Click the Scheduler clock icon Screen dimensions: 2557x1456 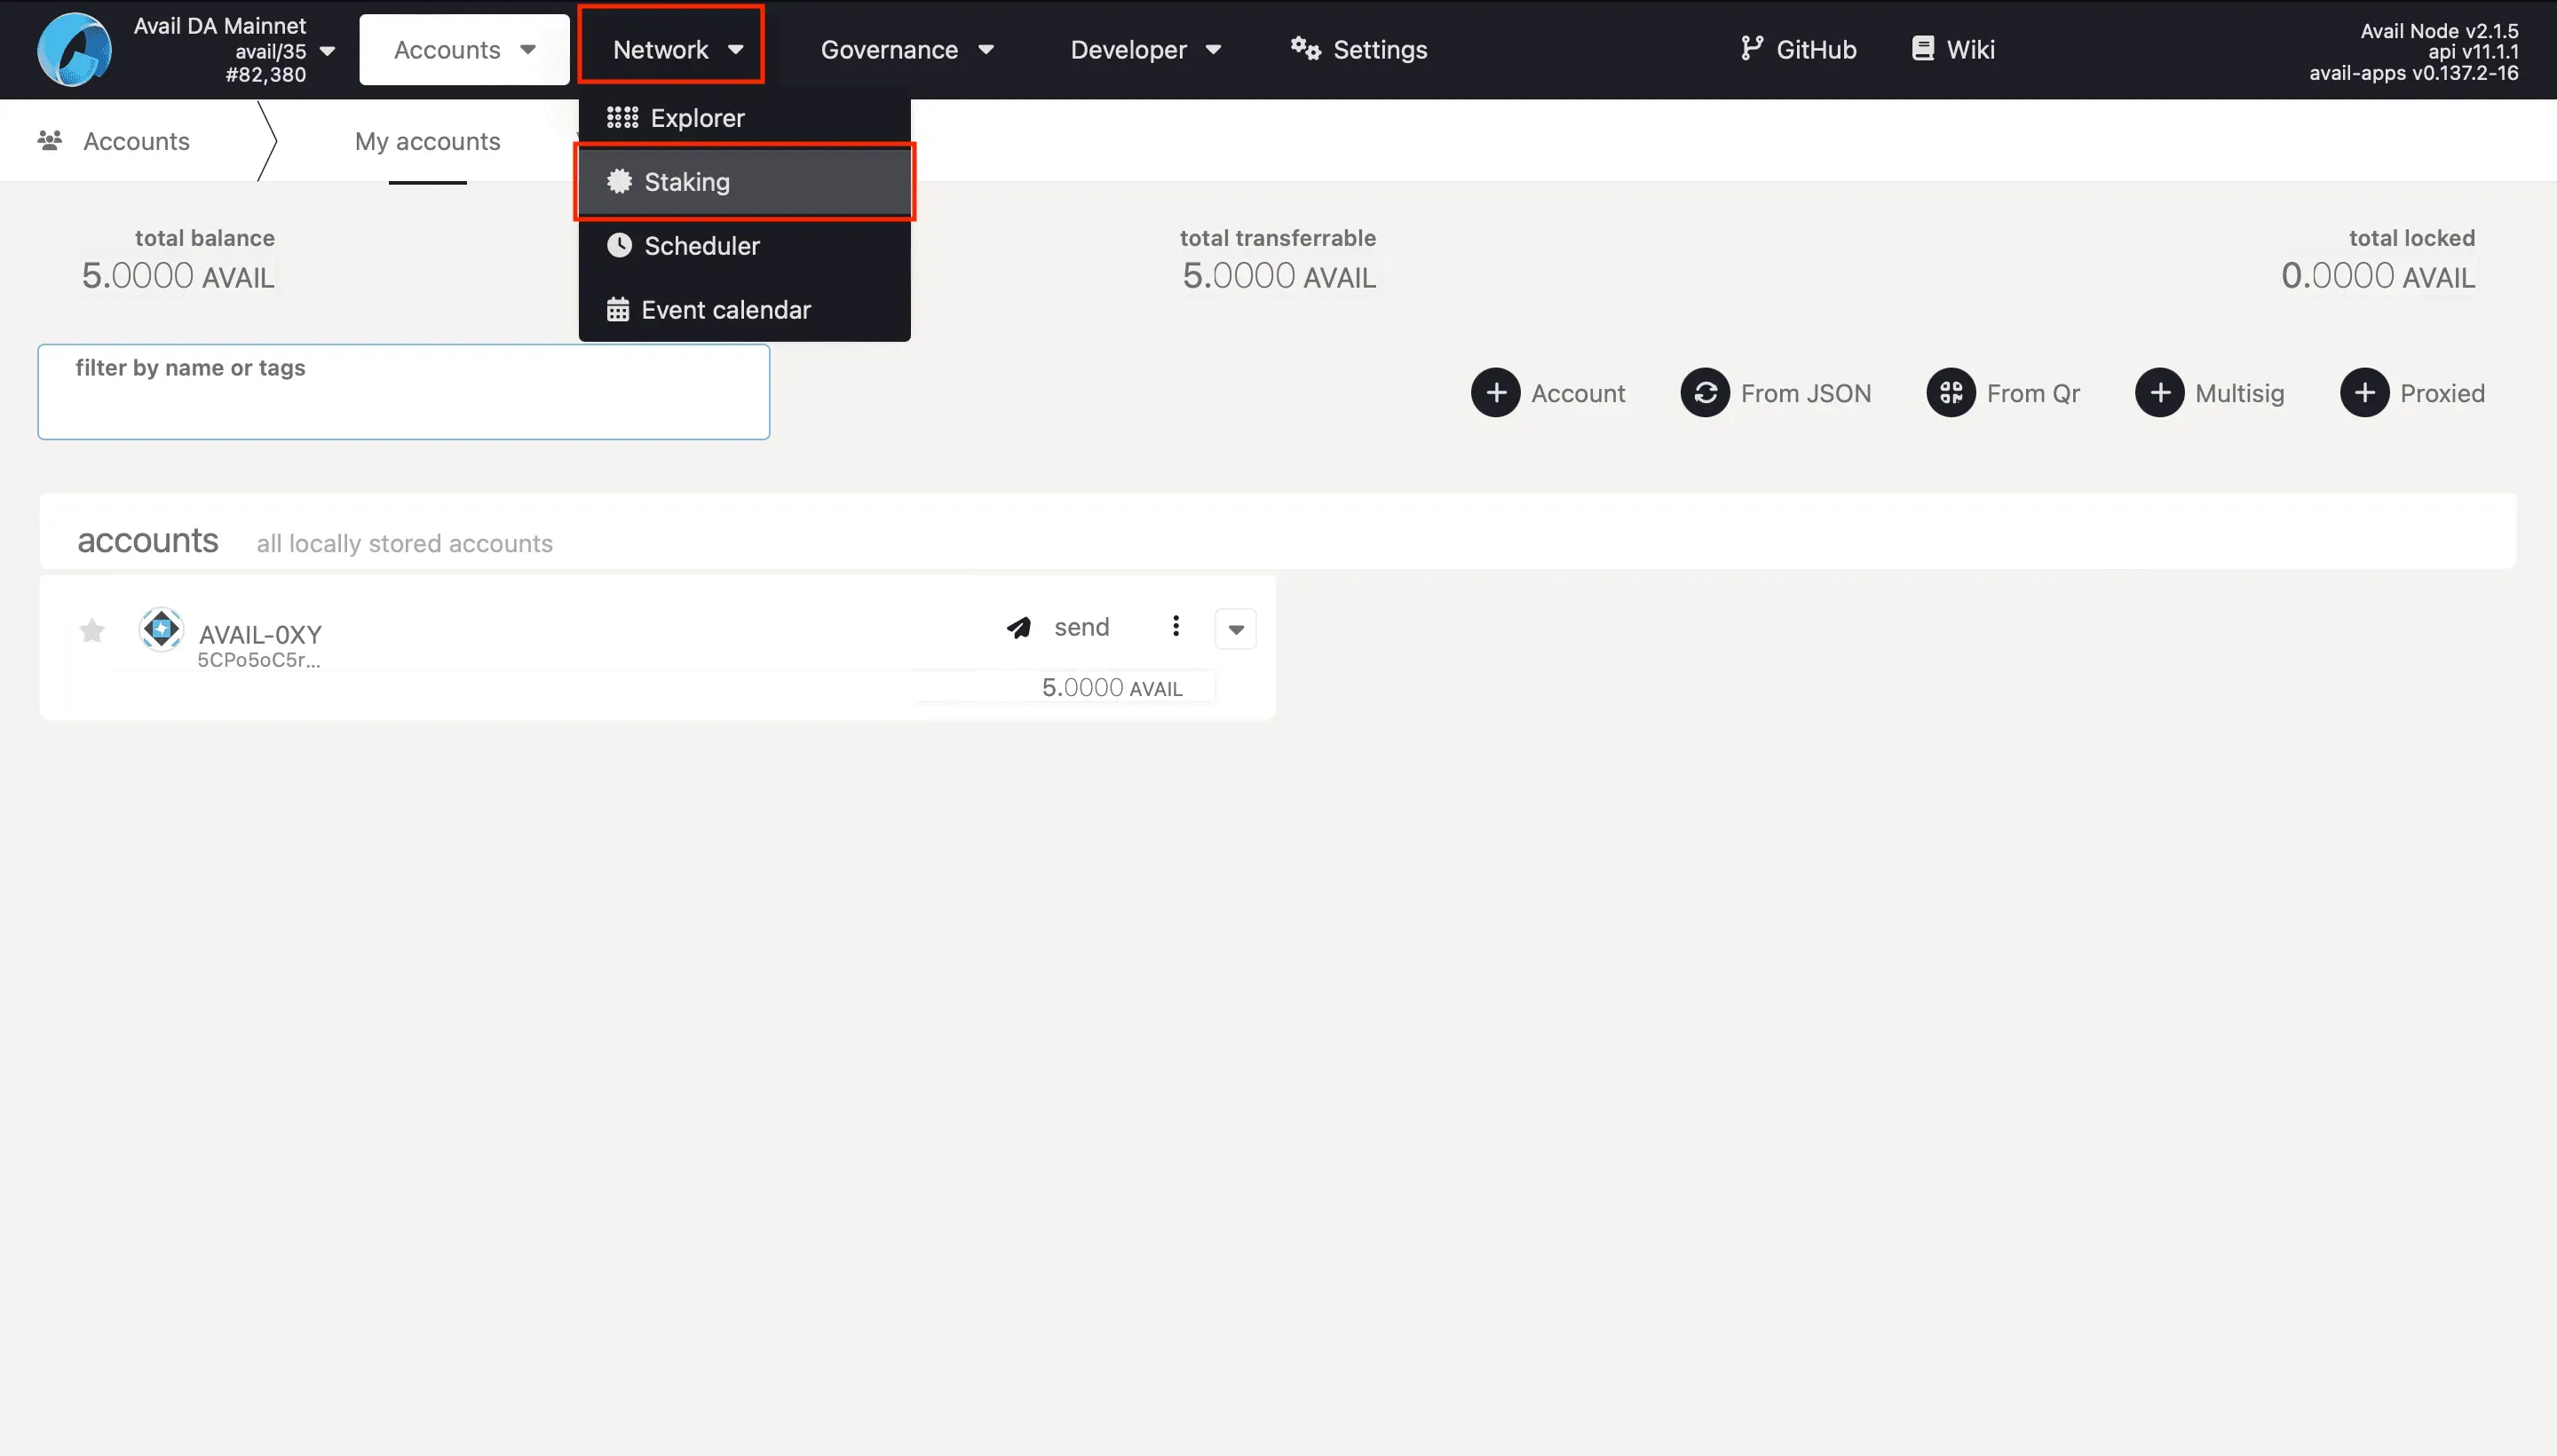619,245
